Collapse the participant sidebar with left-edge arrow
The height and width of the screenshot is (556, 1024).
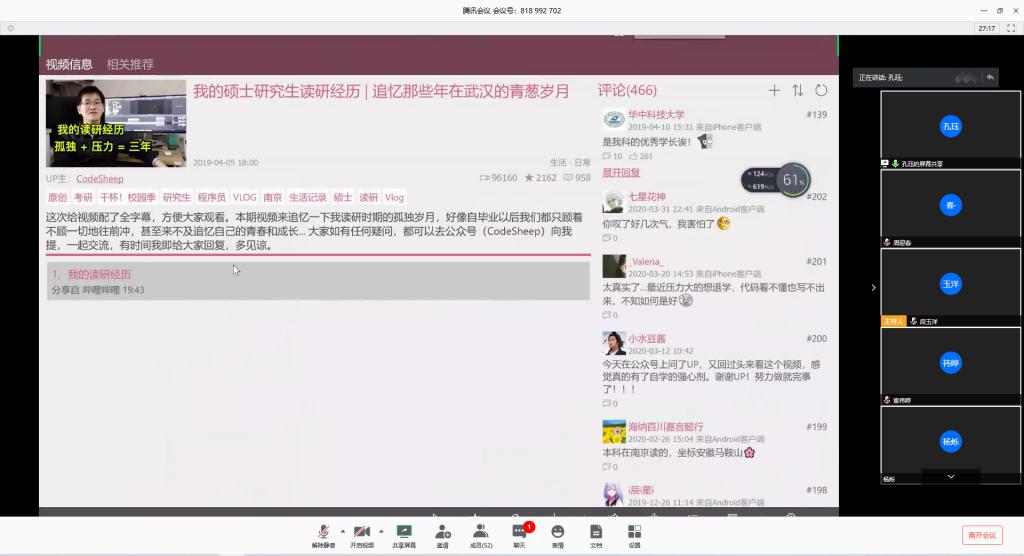(873, 287)
